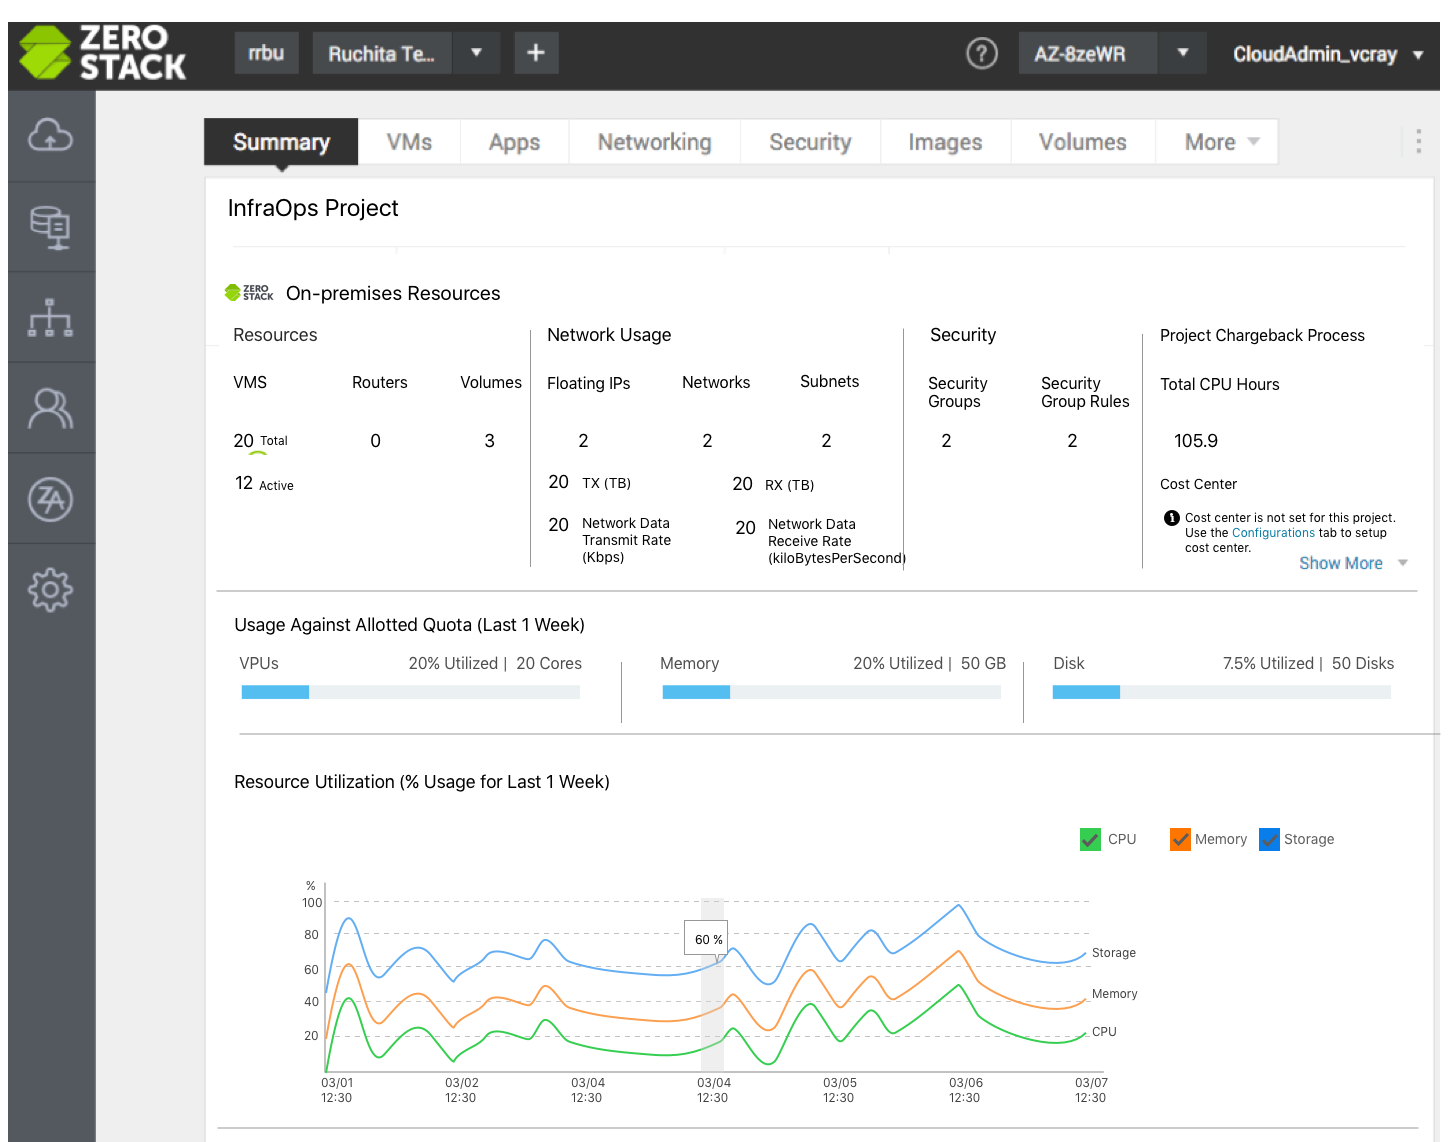Open the server infrastructure sidebar icon
The image size is (1456, 1142).
51,227
